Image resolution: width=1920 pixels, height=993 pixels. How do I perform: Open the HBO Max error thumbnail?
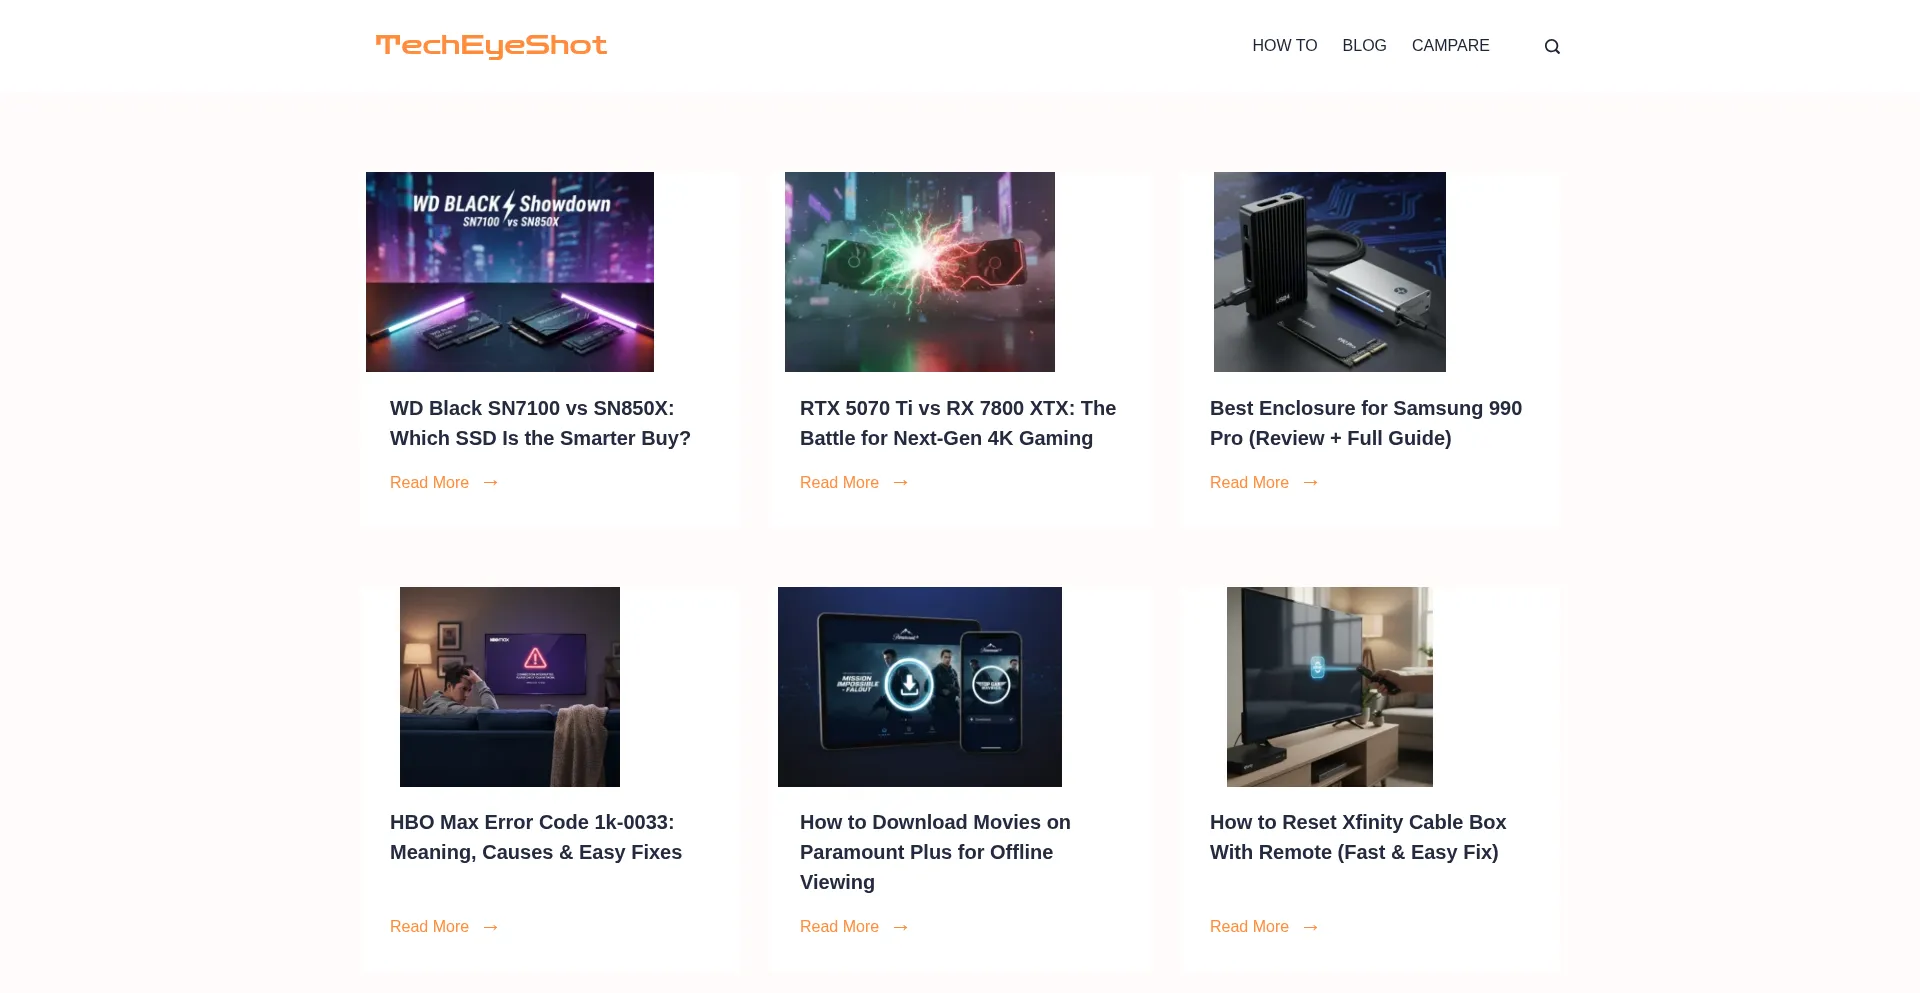point(510,687)
